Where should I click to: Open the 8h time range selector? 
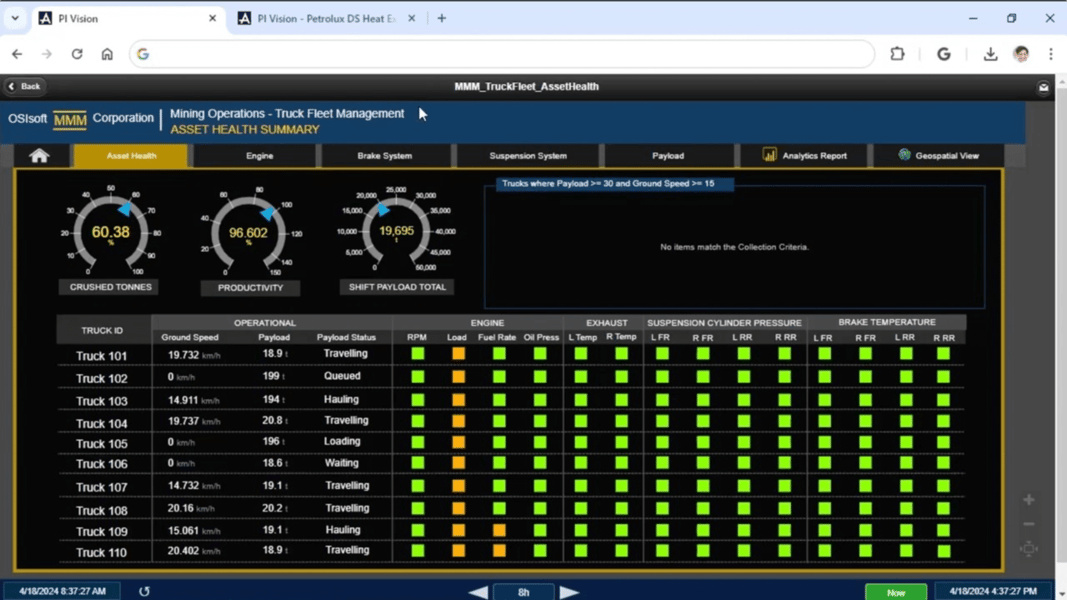tap(523, 591)
